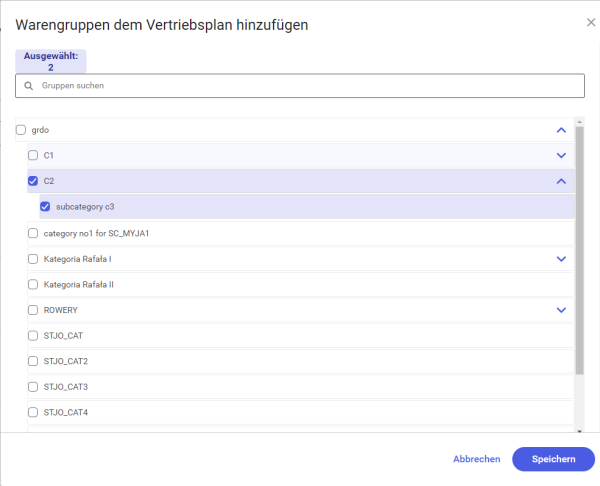This screenshot has width=600, height=486.
Task: Uncheck the subcategory c3 checkbox
Action: (x=45, y=207)
